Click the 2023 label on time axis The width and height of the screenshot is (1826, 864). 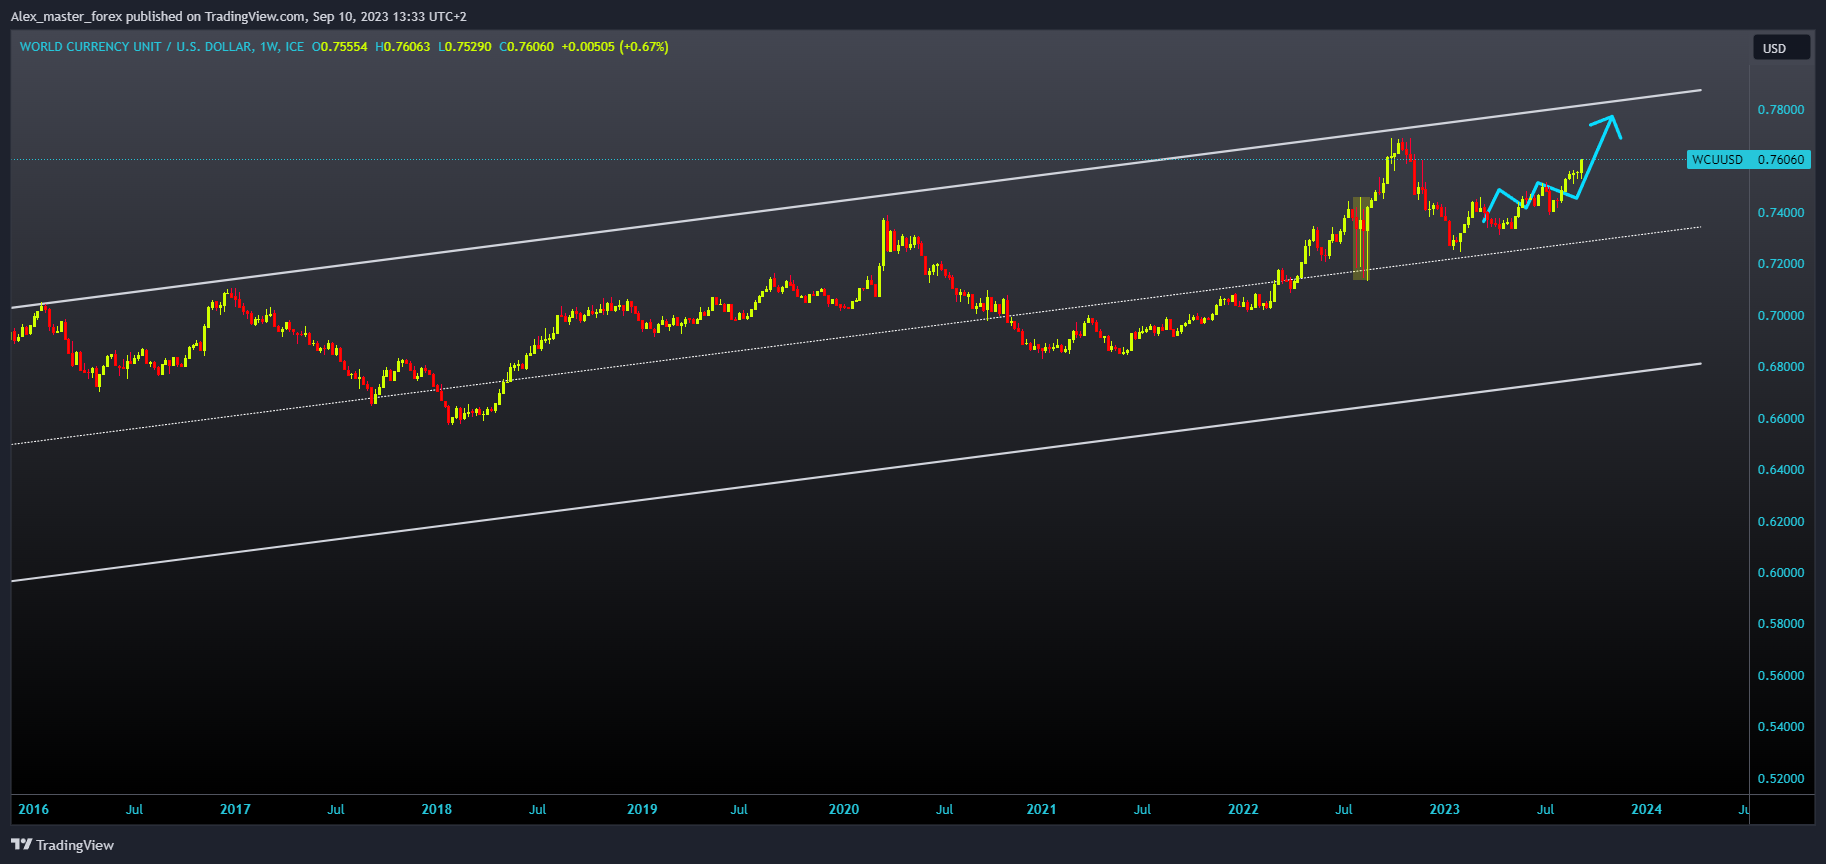1444,809
